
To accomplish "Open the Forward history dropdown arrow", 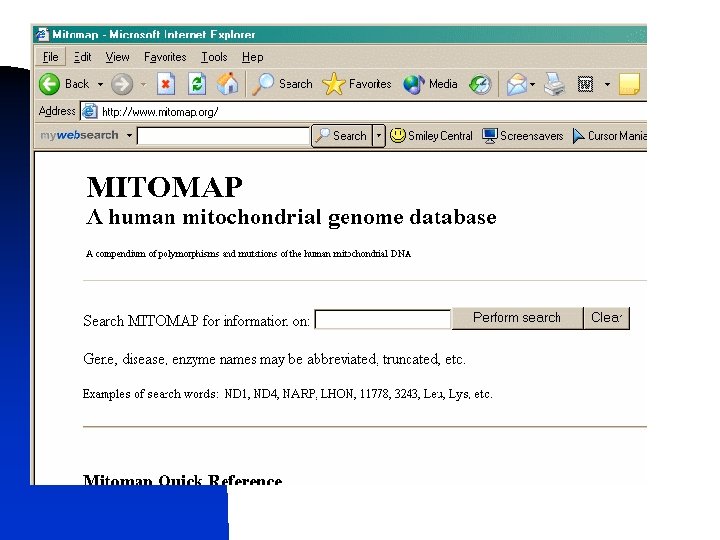I will [x=143, y=84].
